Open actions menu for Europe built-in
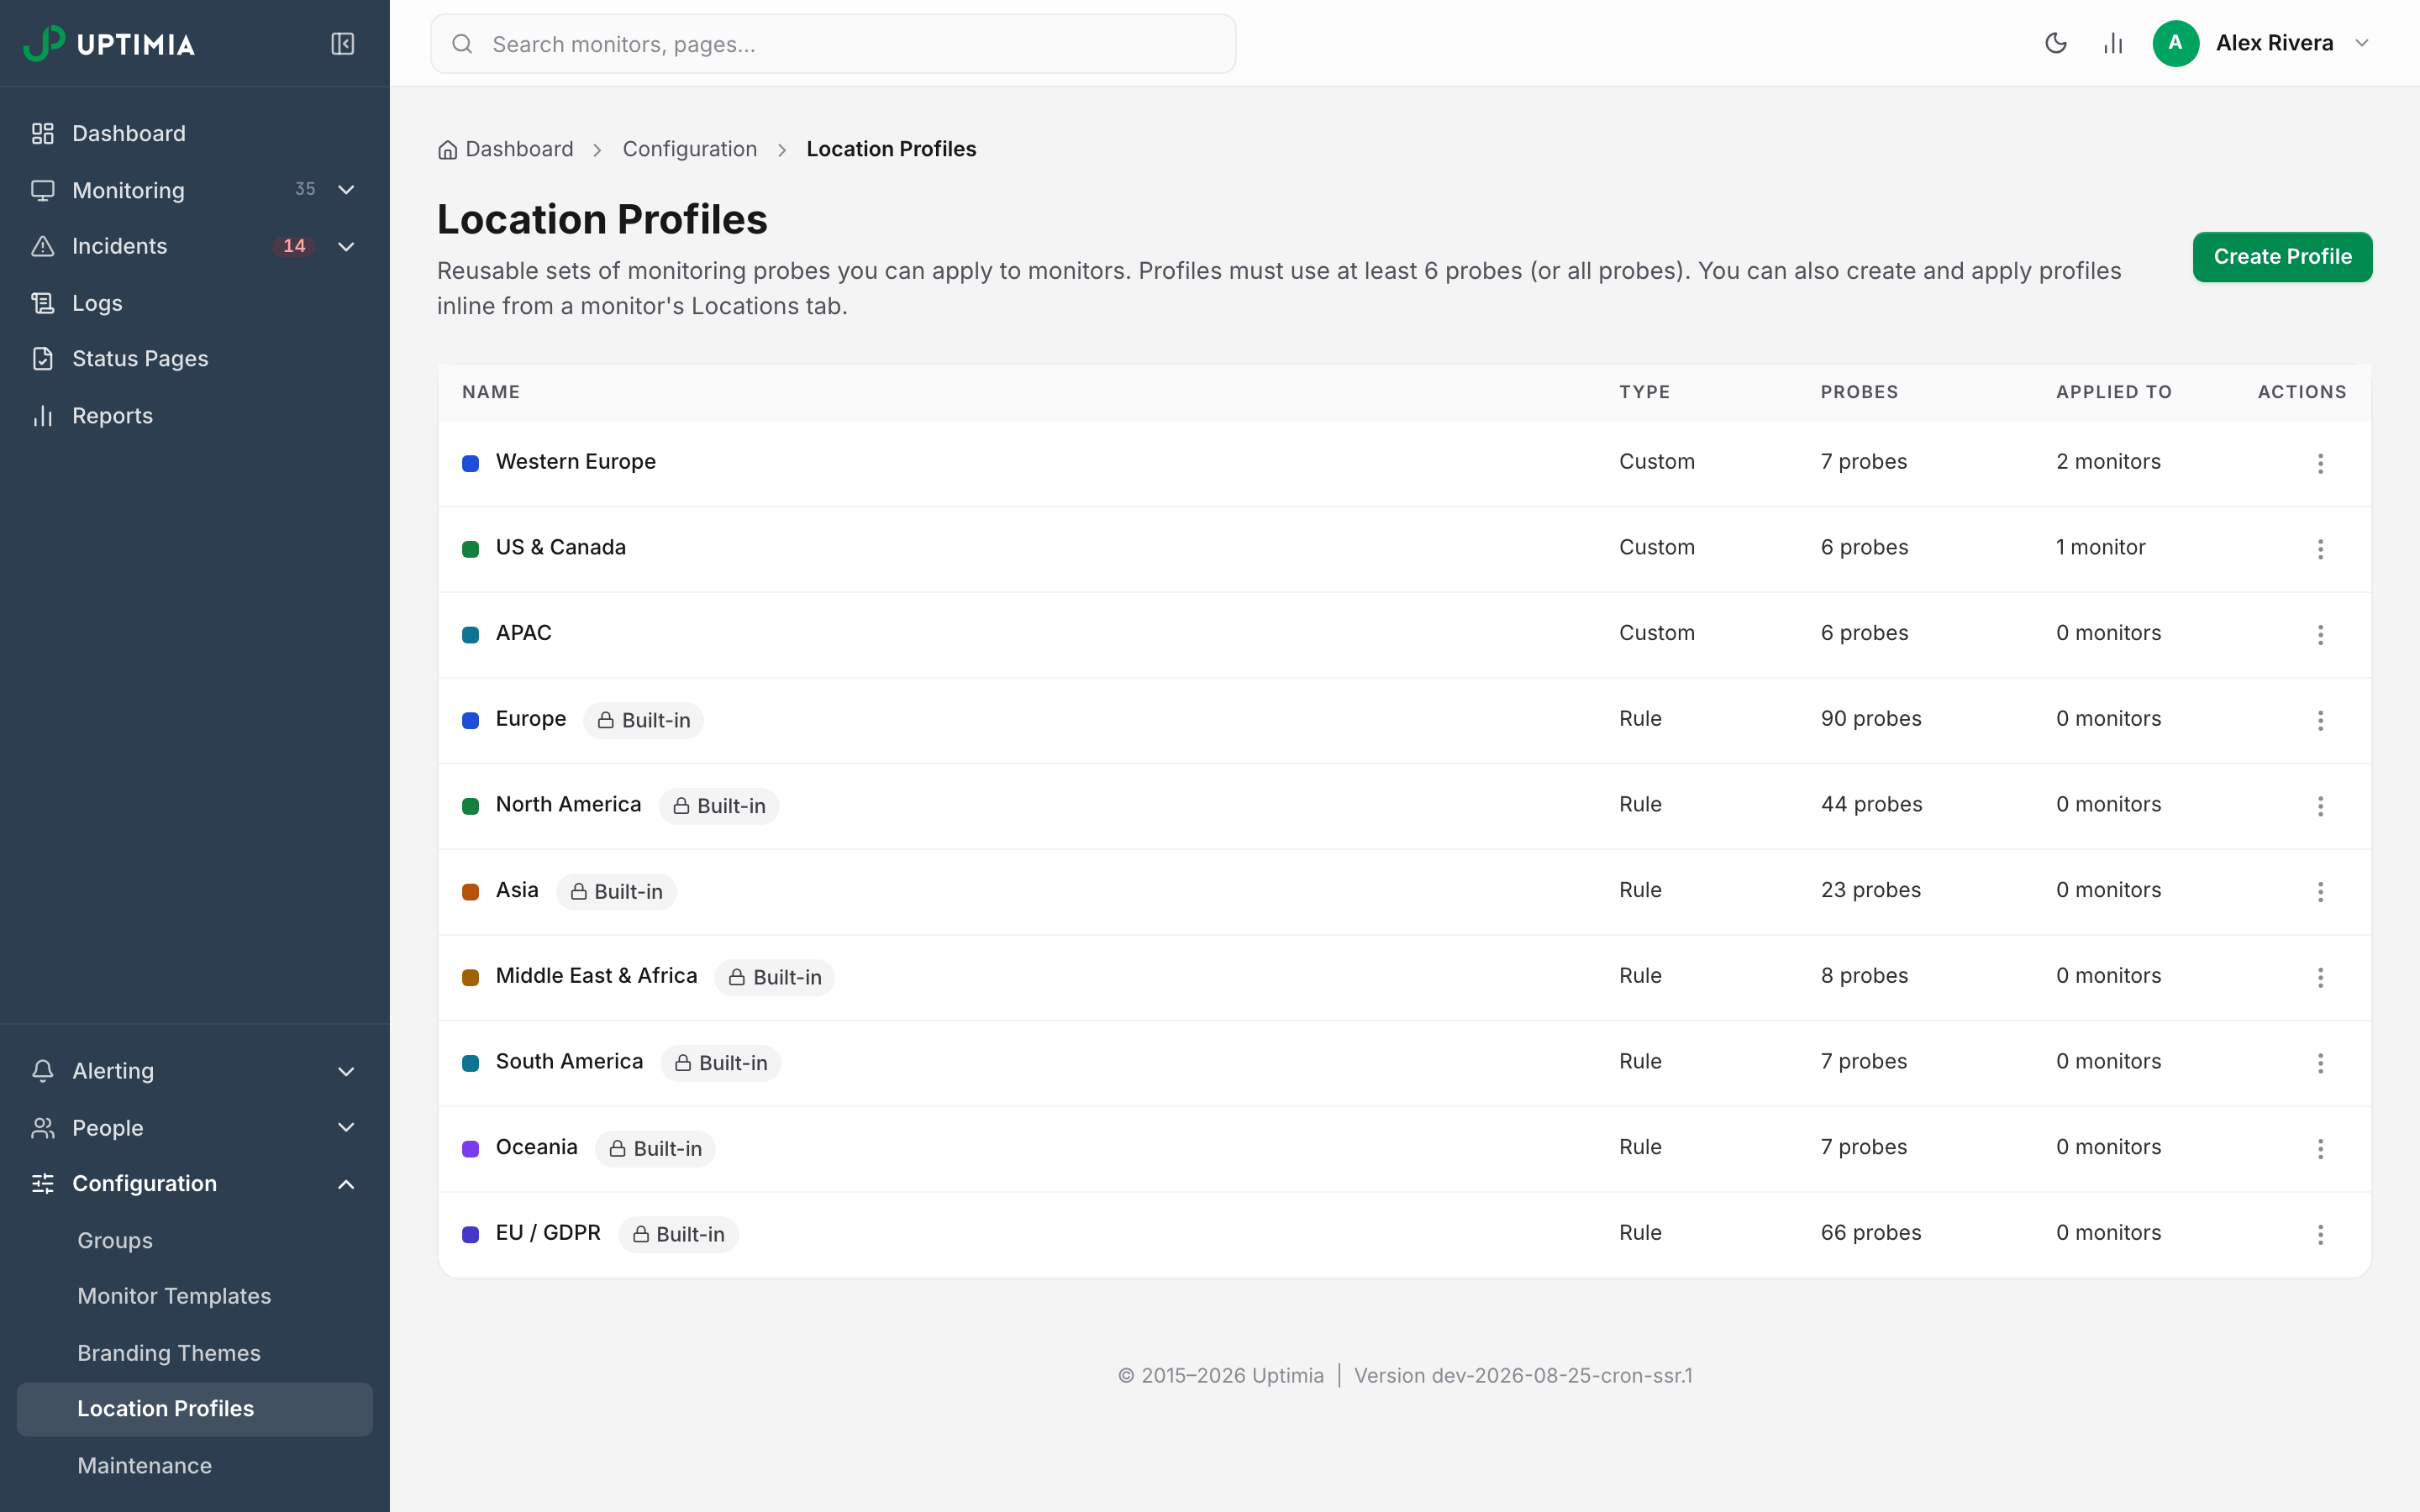This screenshot has height=1512, width=2420. pos(2320,720)
